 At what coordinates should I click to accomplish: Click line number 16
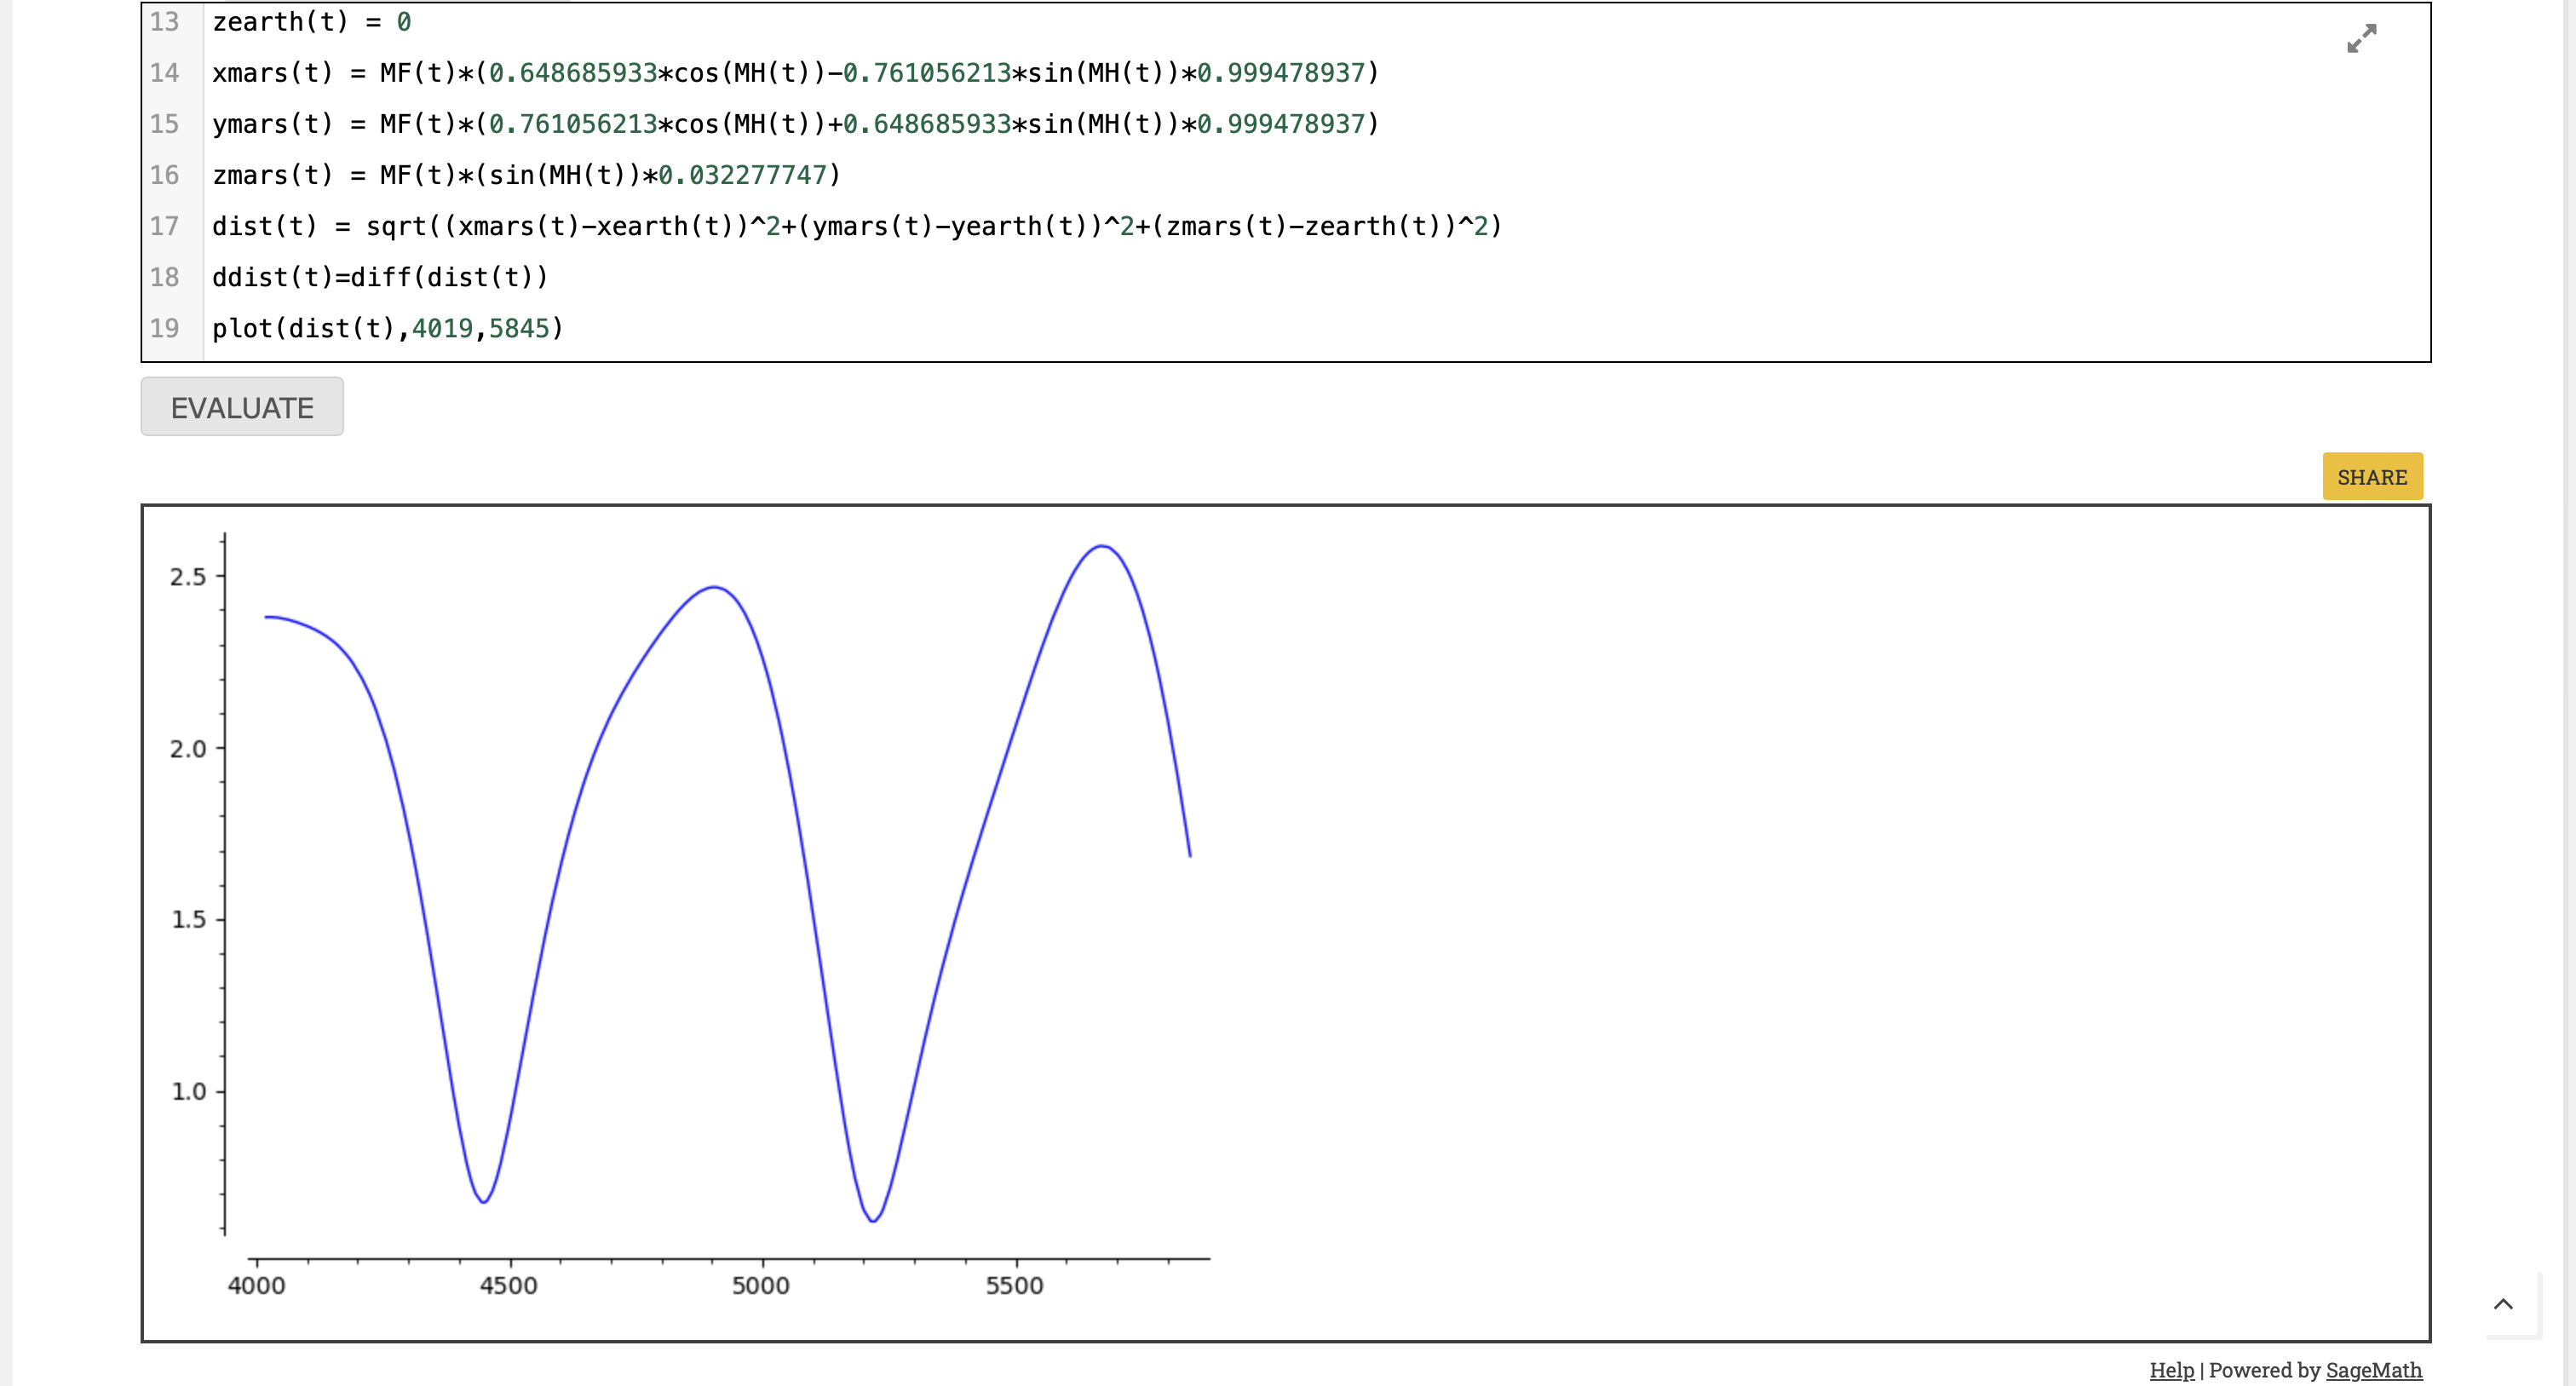pos(165,174)
